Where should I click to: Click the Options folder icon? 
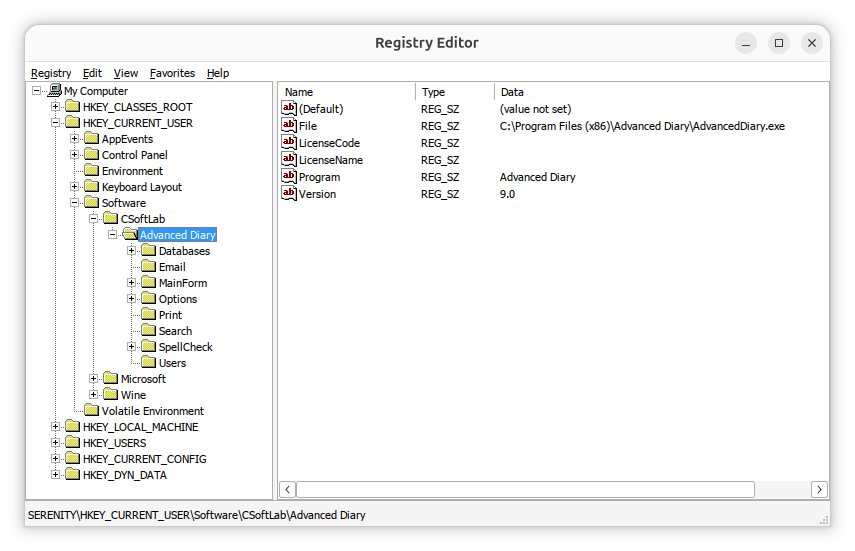tap(149, 298)
